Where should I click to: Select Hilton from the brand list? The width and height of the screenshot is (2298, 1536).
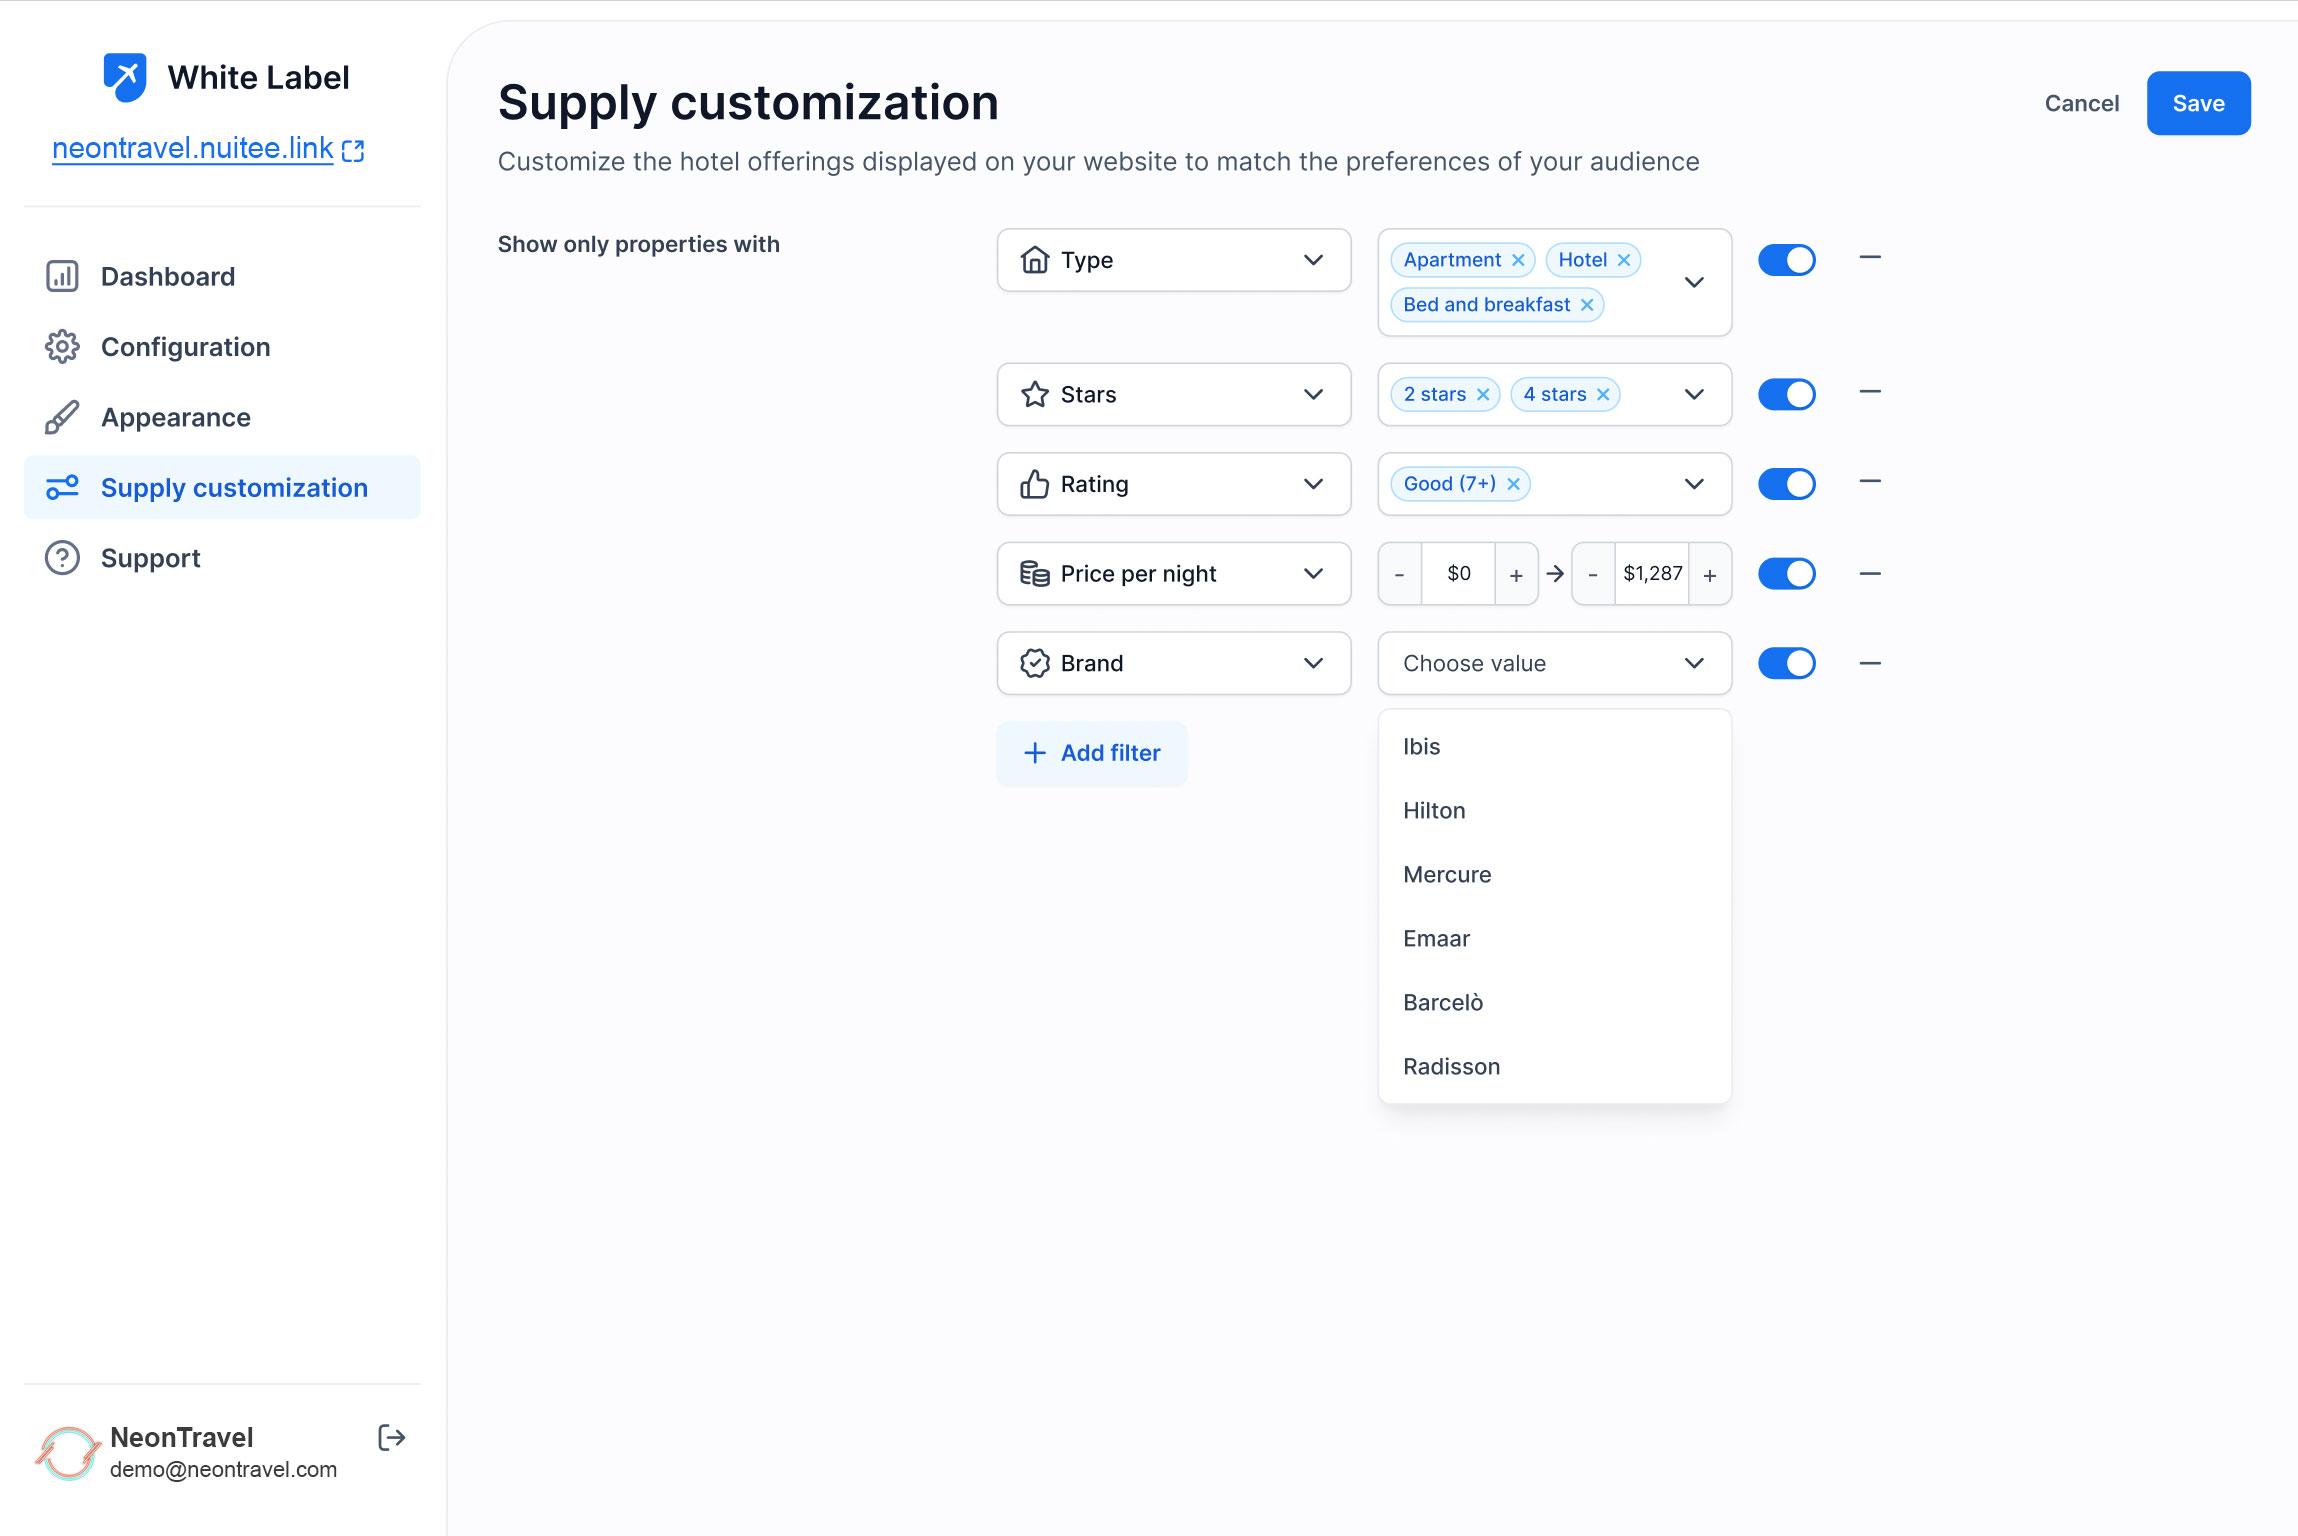coord(1434,811)
